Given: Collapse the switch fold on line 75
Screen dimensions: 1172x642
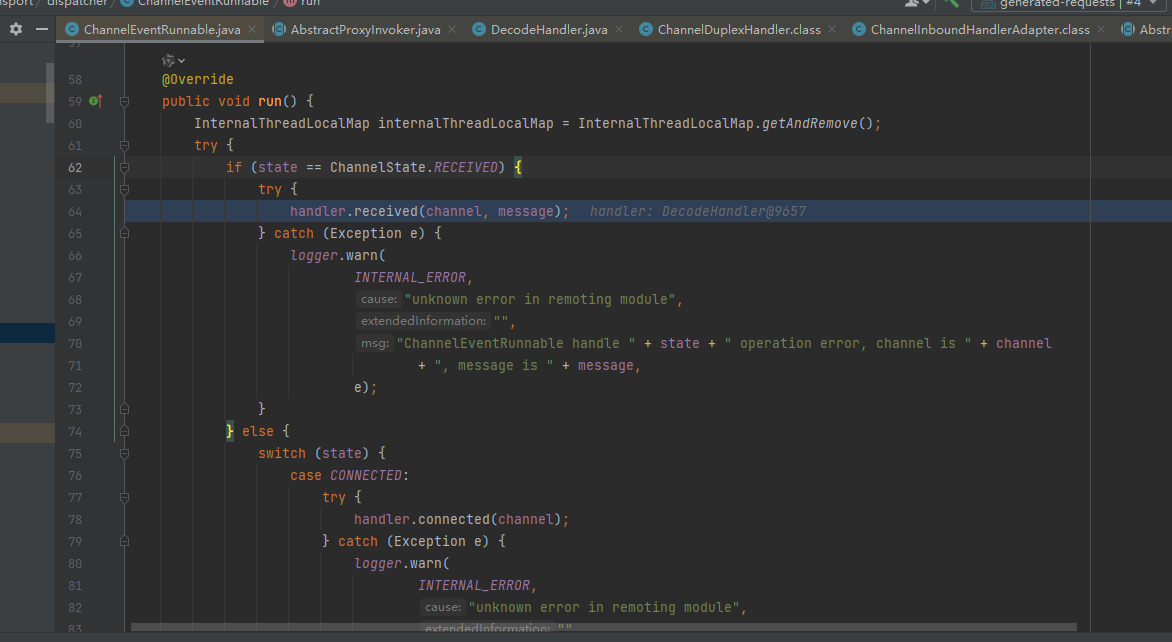Looking at the screenshot, I should pos(125,454).
